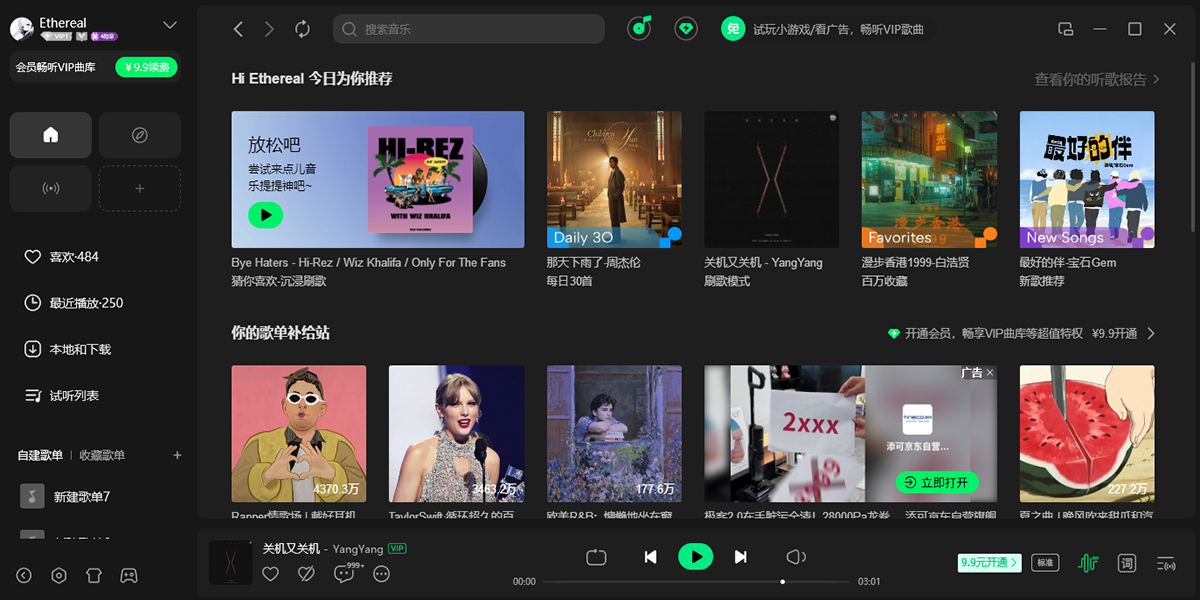The height and width of the screenshot is (600, 1200).
Task: Switch to mini player mode icon
Action: pos(1066,29)
